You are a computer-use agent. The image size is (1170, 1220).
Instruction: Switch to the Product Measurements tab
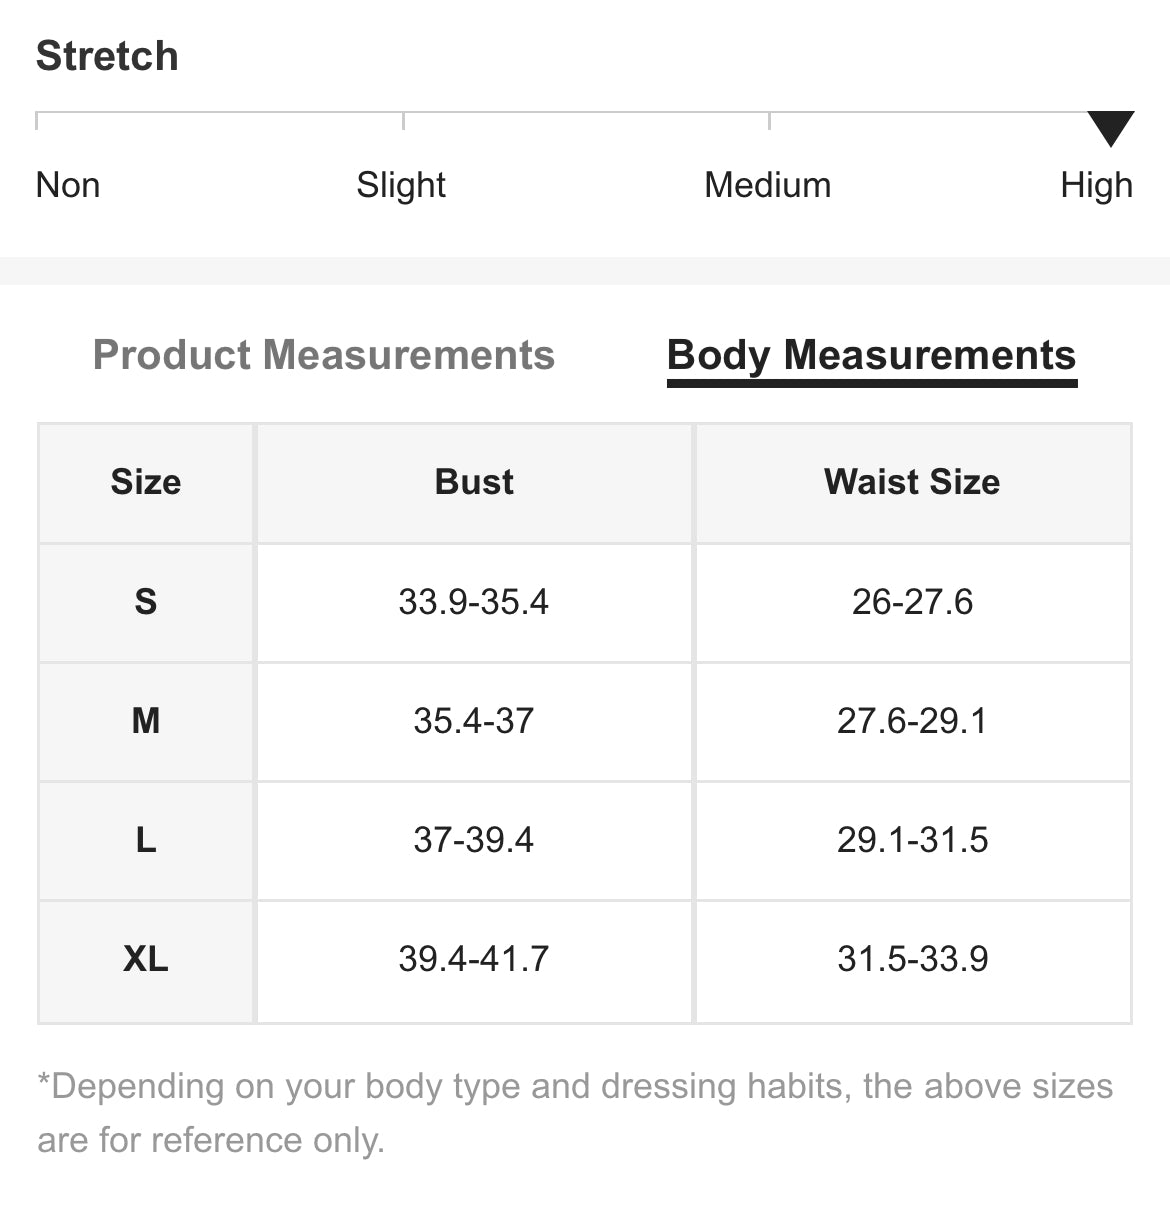(324, 355)
